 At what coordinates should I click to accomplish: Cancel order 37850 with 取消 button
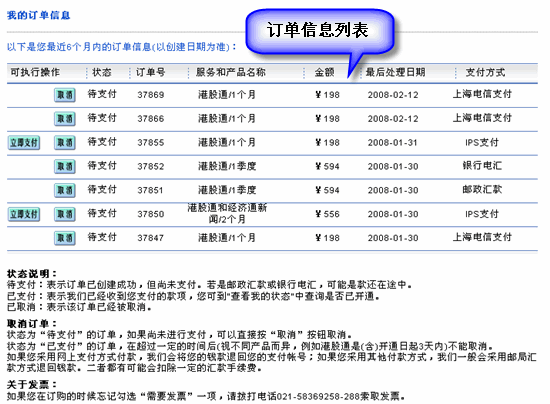pos(65,214)
